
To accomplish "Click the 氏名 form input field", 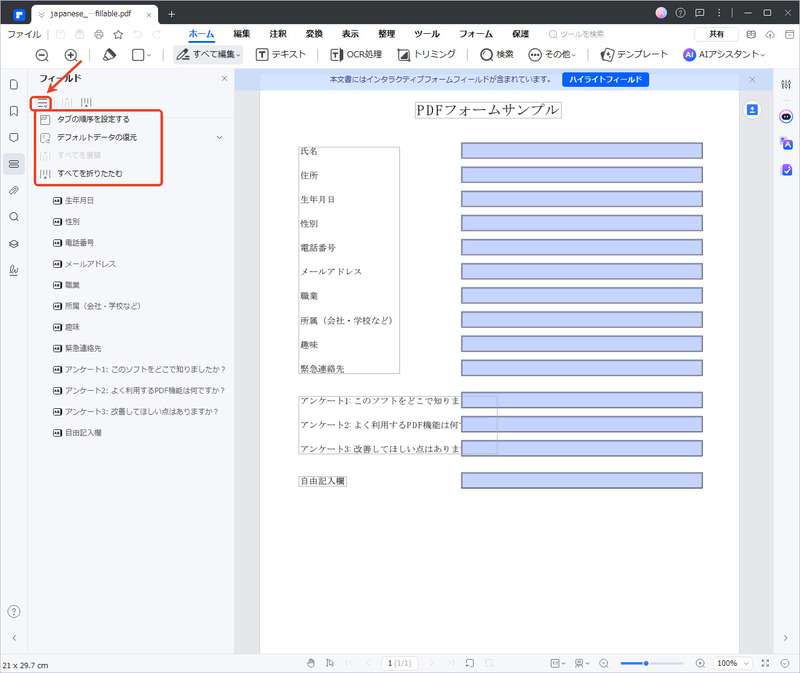I will point(582,151).
